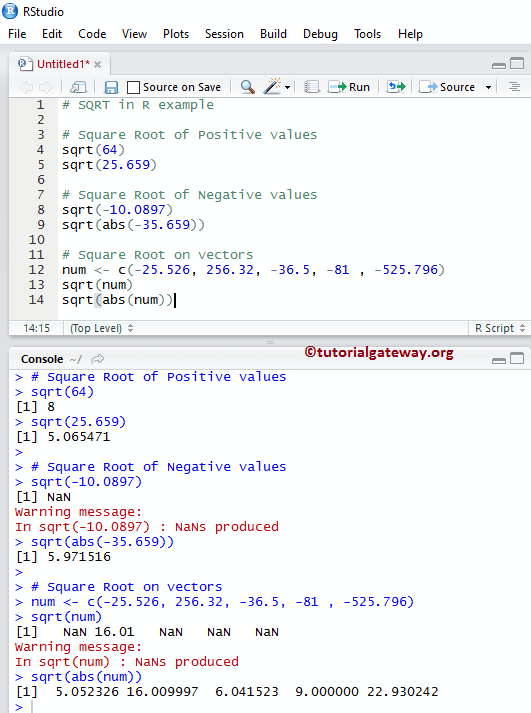Click 'In sqrt(num) : NaNs produced' warning

(126, 662)
